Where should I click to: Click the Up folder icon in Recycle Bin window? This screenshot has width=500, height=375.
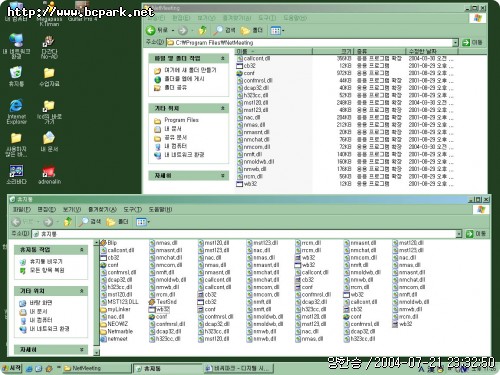coord(68,222)
